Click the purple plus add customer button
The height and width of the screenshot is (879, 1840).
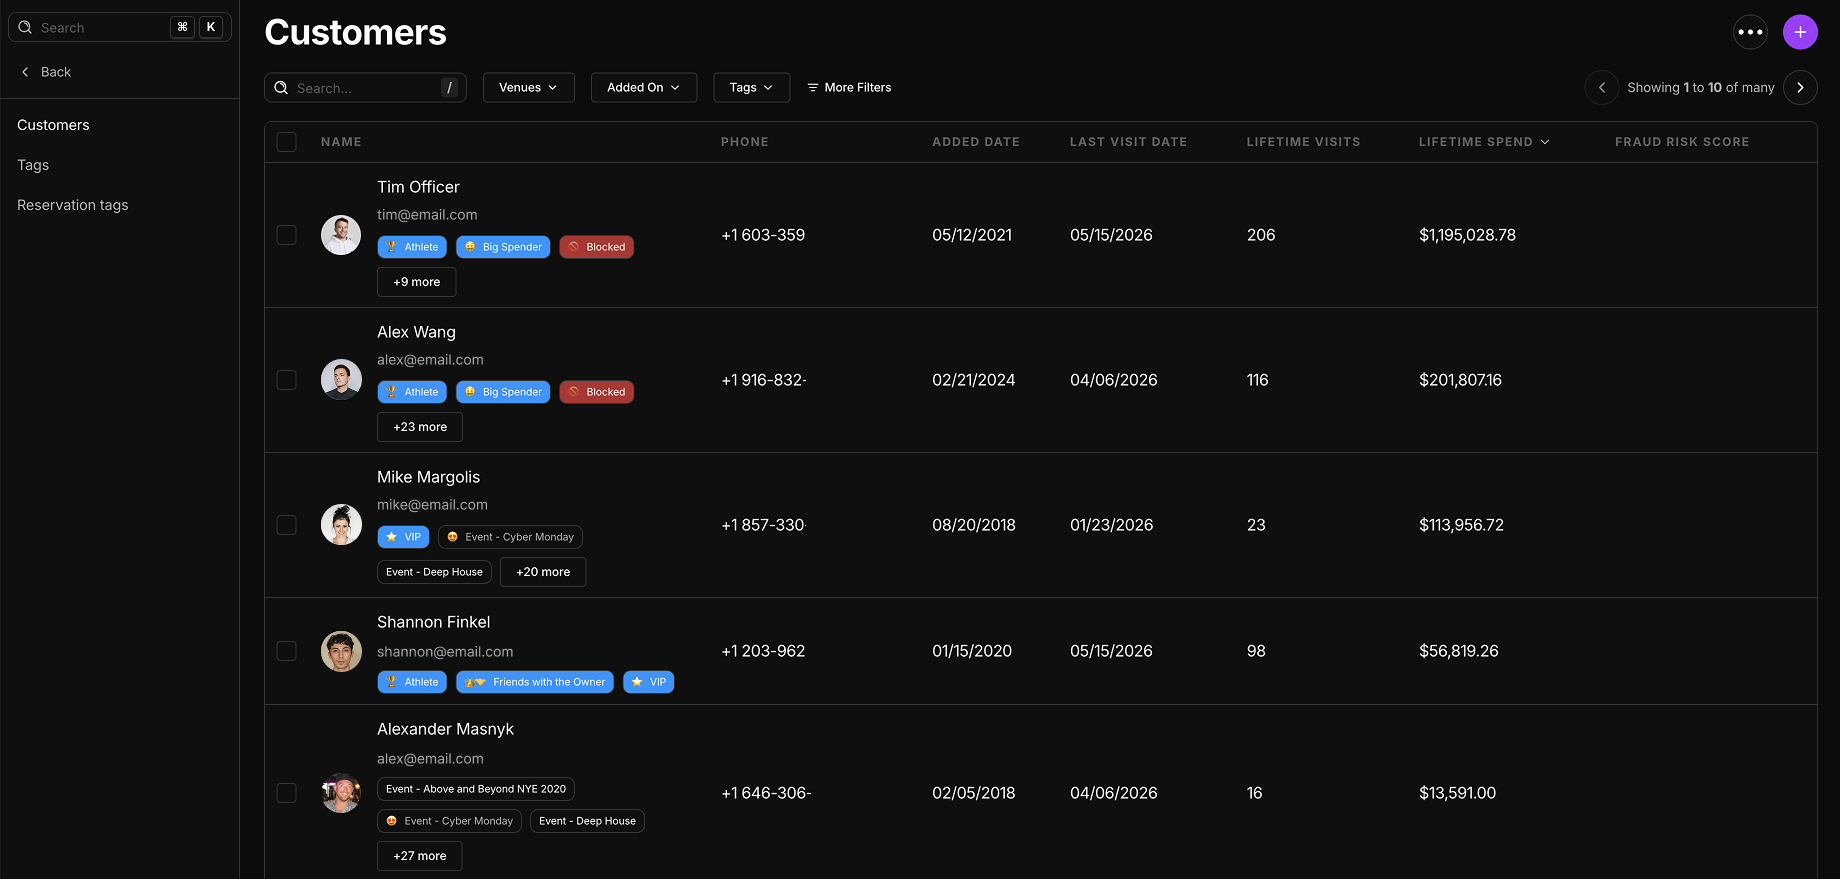[1800, 32]
